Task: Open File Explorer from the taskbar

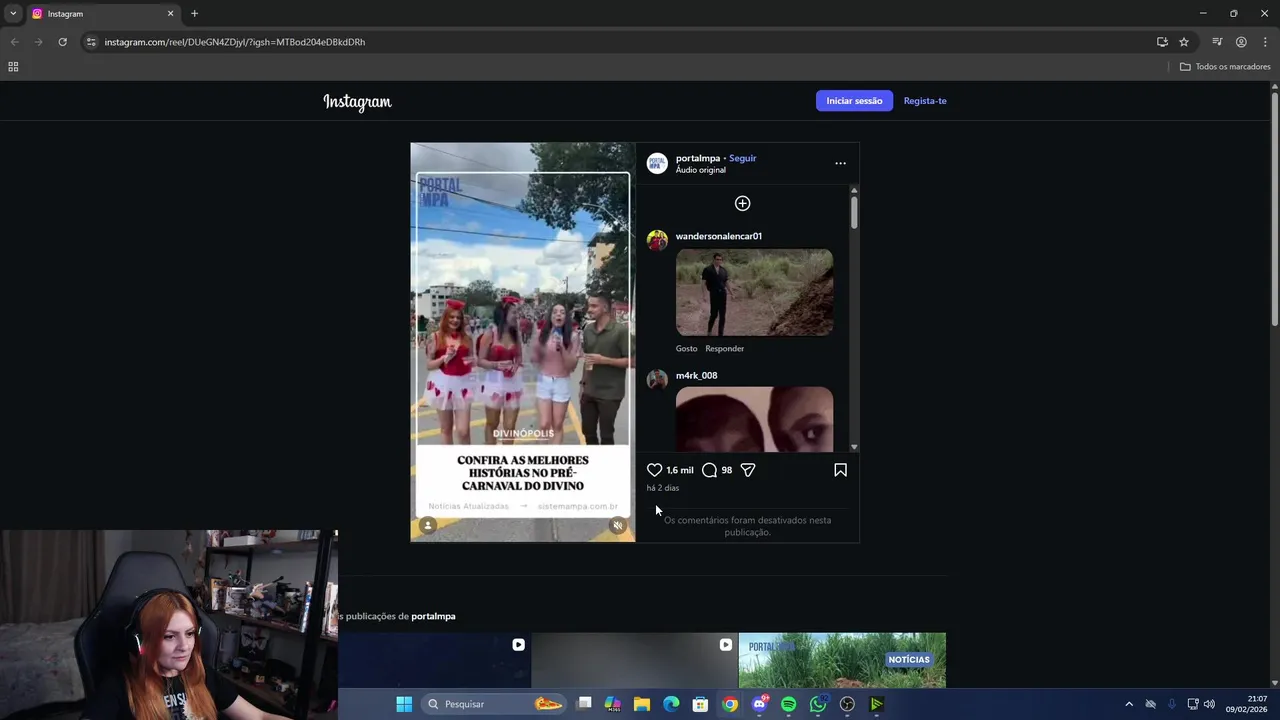Action: (642, 704)
